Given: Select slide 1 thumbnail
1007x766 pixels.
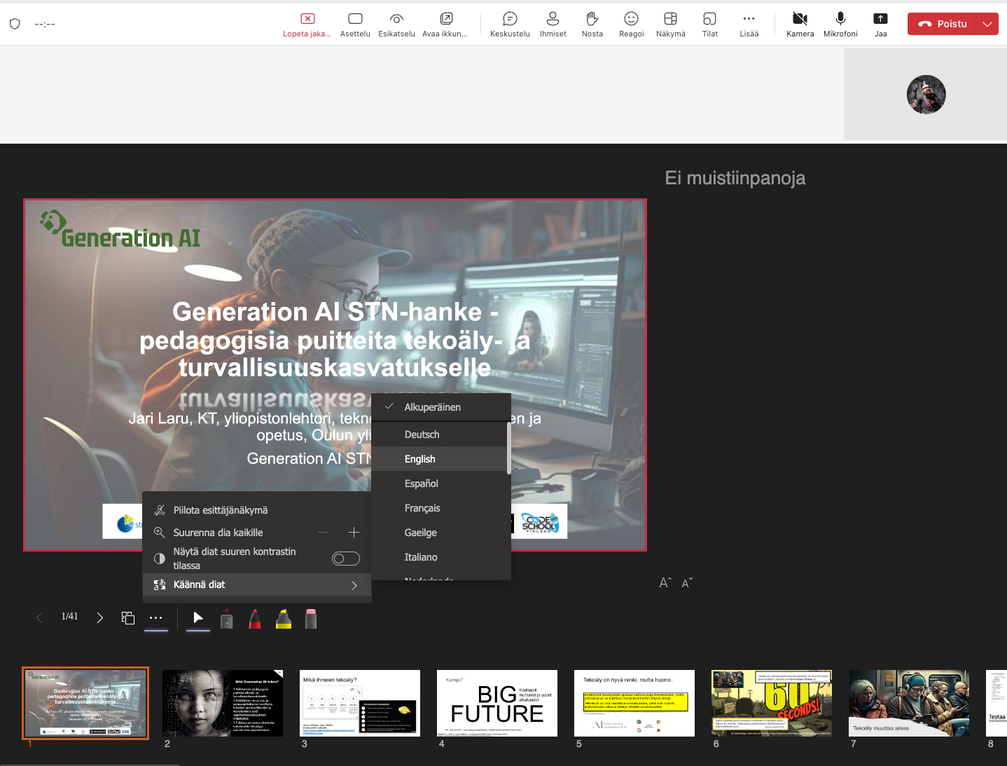Looking at the screenshot, I should point(85,703).
